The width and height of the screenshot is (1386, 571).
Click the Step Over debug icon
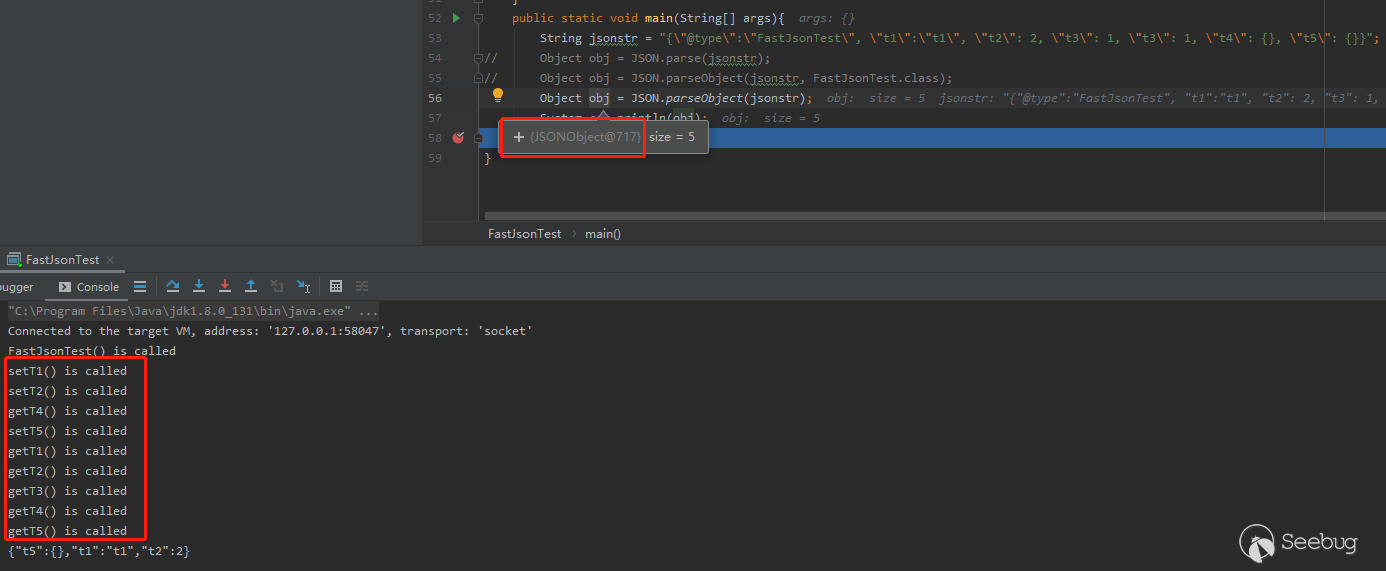[x=173, y=286]
